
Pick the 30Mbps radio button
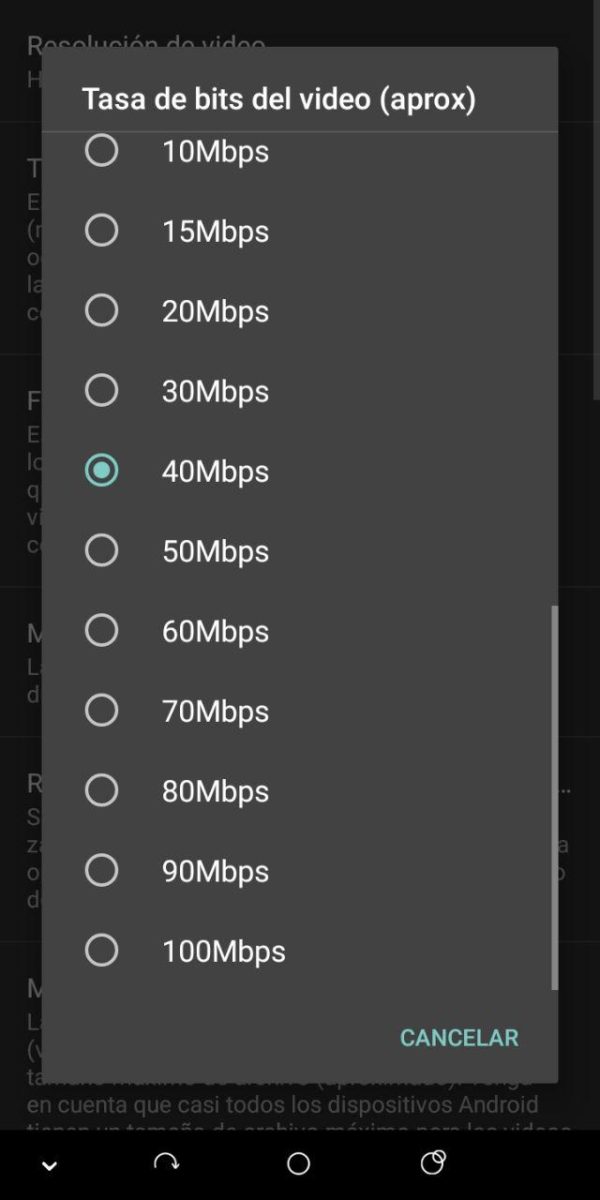point(300,391)
